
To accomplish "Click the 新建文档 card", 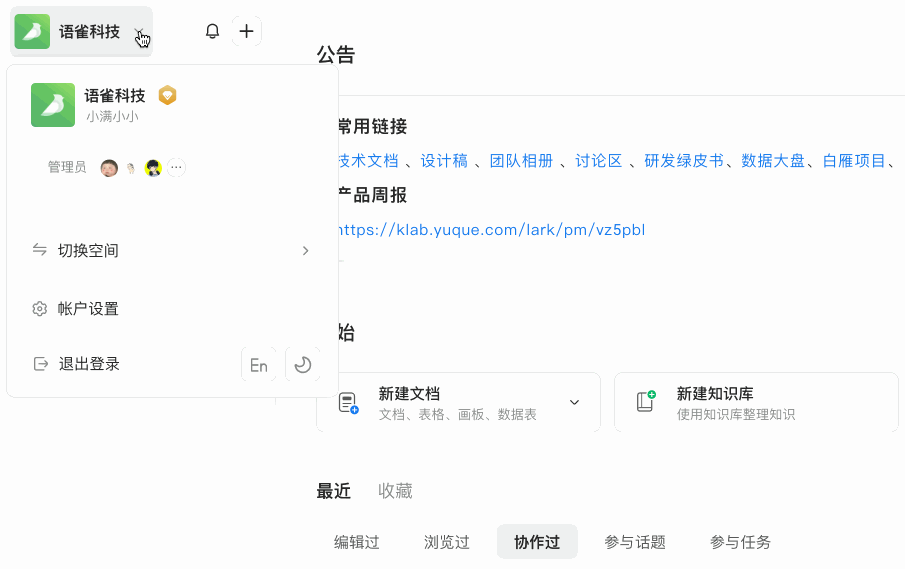I will [458, 402].
